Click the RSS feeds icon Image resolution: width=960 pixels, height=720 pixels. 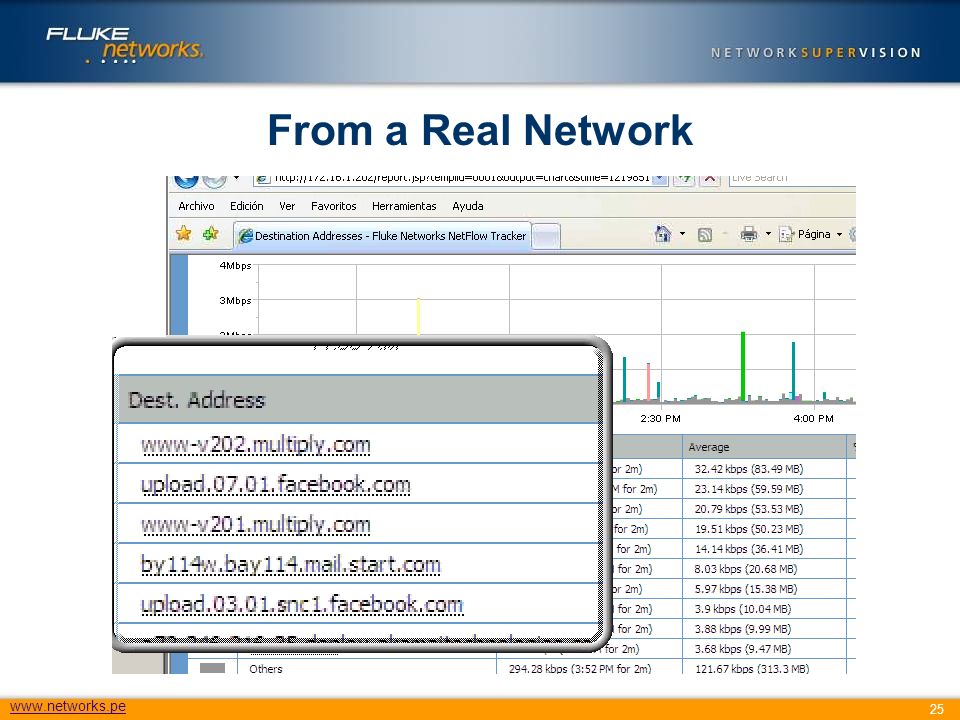tap(705, 234)
